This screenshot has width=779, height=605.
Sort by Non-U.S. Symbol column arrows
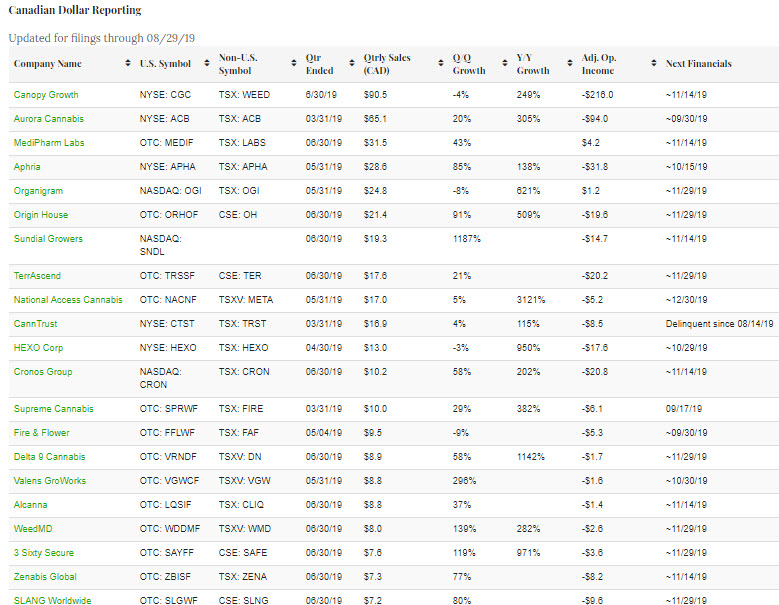point(290,64)
